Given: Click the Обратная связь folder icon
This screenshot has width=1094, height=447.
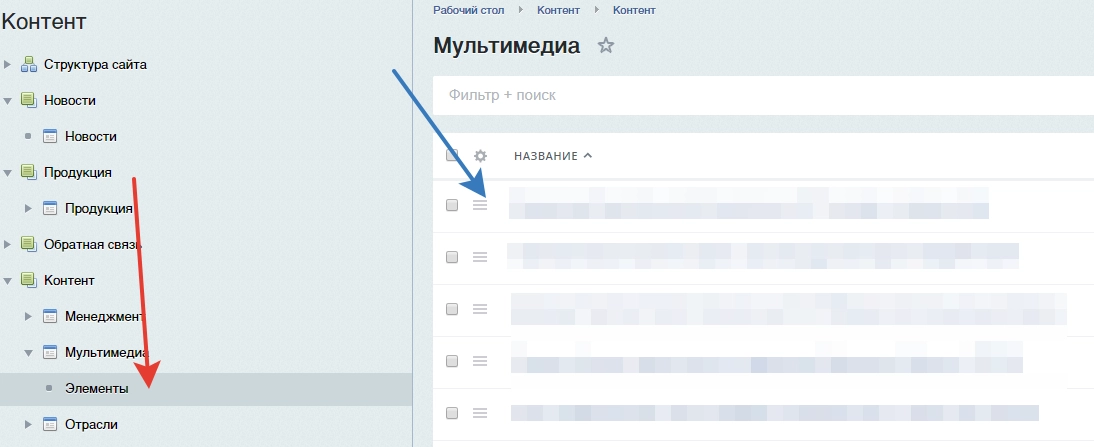Looking at the screenshot, I should pyautogui.click(x=29, y=244).
